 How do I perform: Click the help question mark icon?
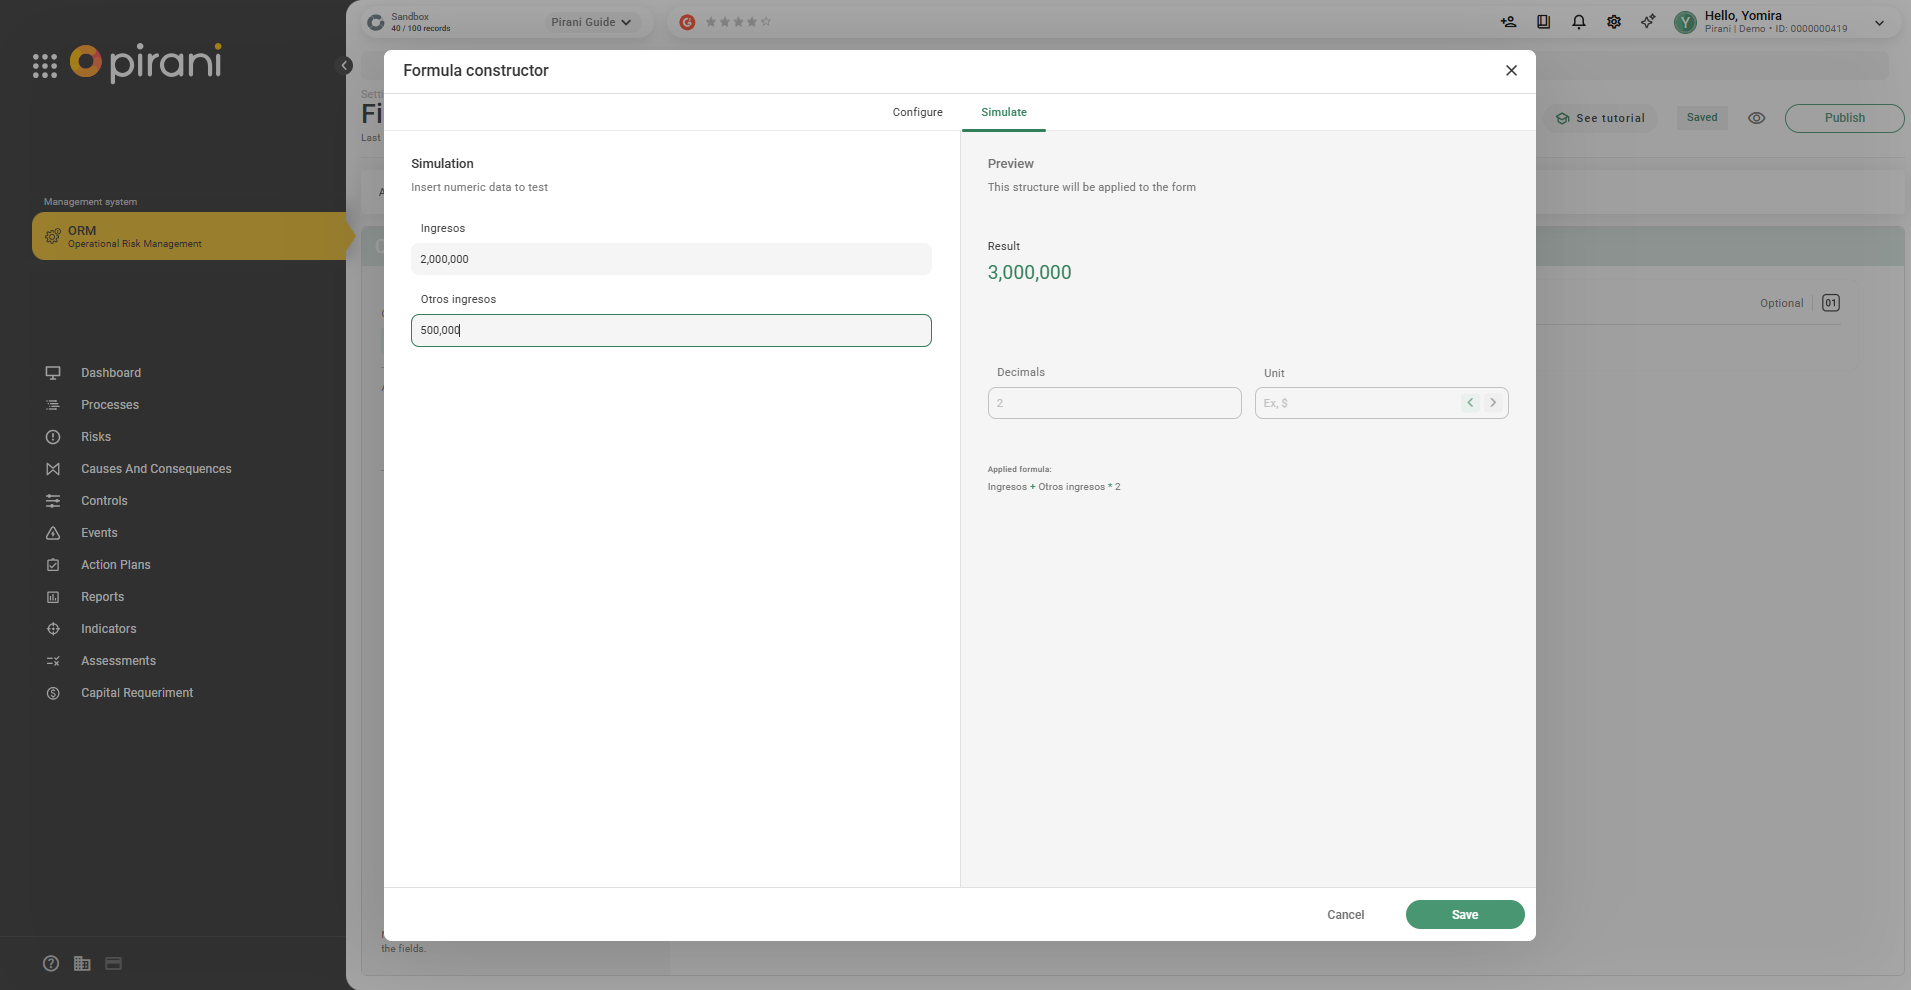pos(51,963)
